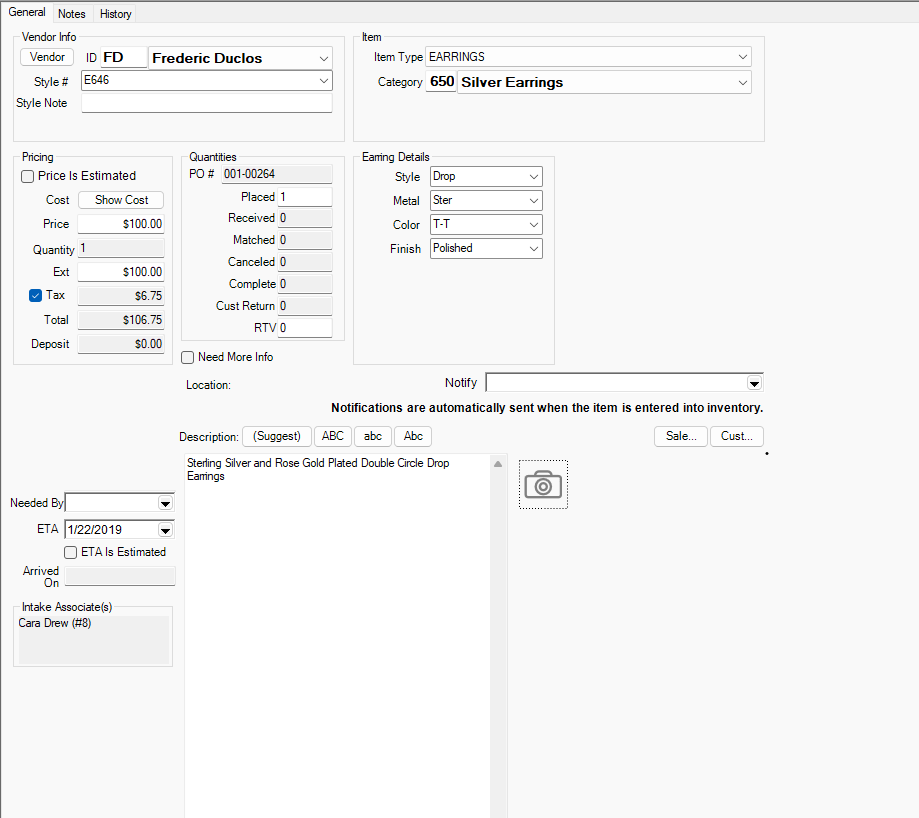Open the History tab
The height and width of the screenshot is (818, 919).
pyautogui.click(x=116, y=14)
